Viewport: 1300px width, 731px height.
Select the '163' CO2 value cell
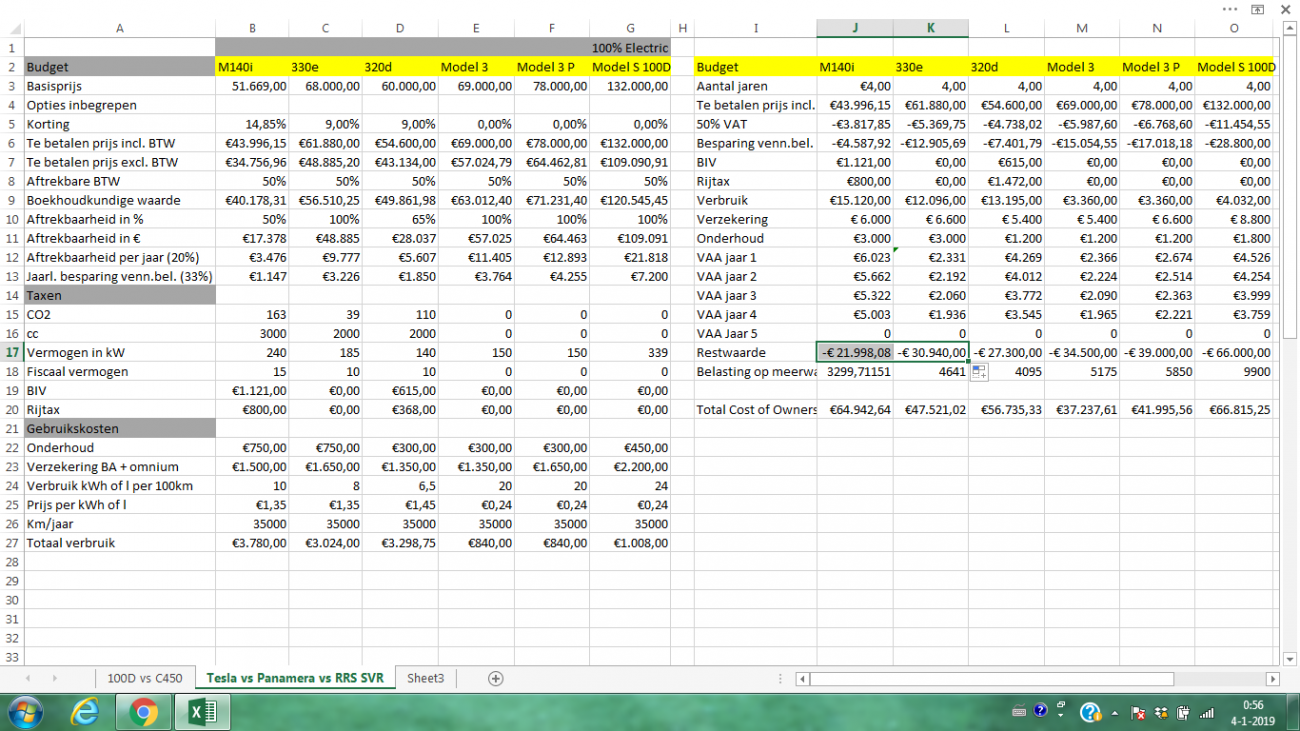coord(252,314)
